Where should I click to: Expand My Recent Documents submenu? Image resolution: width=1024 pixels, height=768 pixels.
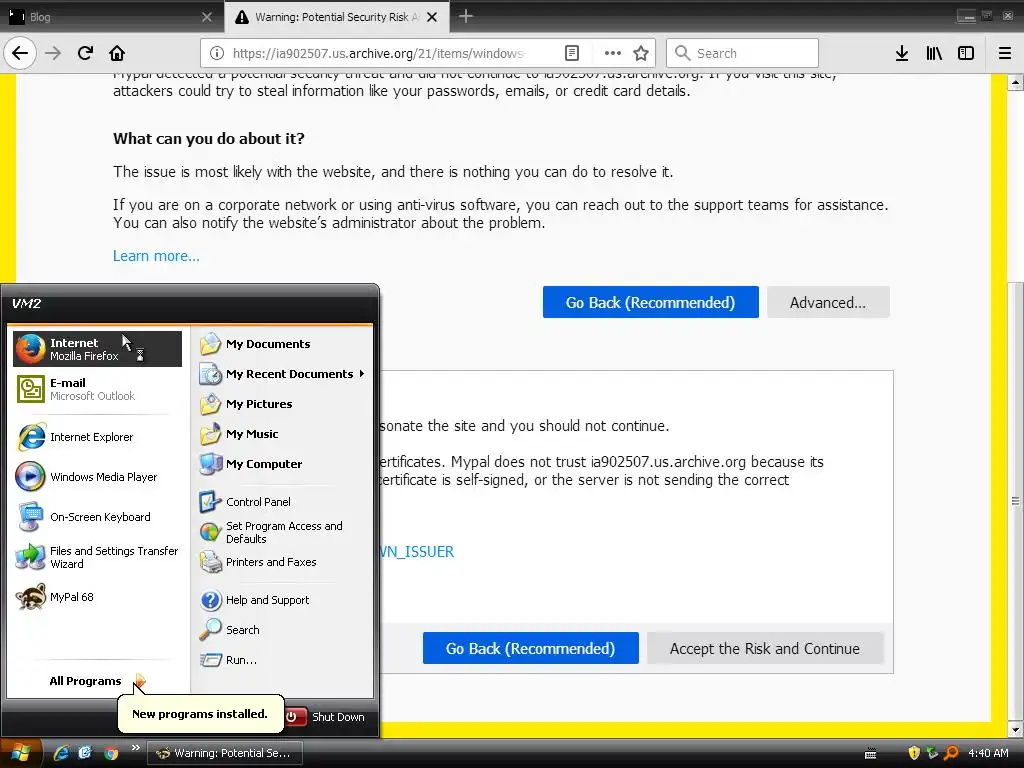[x=283, y=374]
